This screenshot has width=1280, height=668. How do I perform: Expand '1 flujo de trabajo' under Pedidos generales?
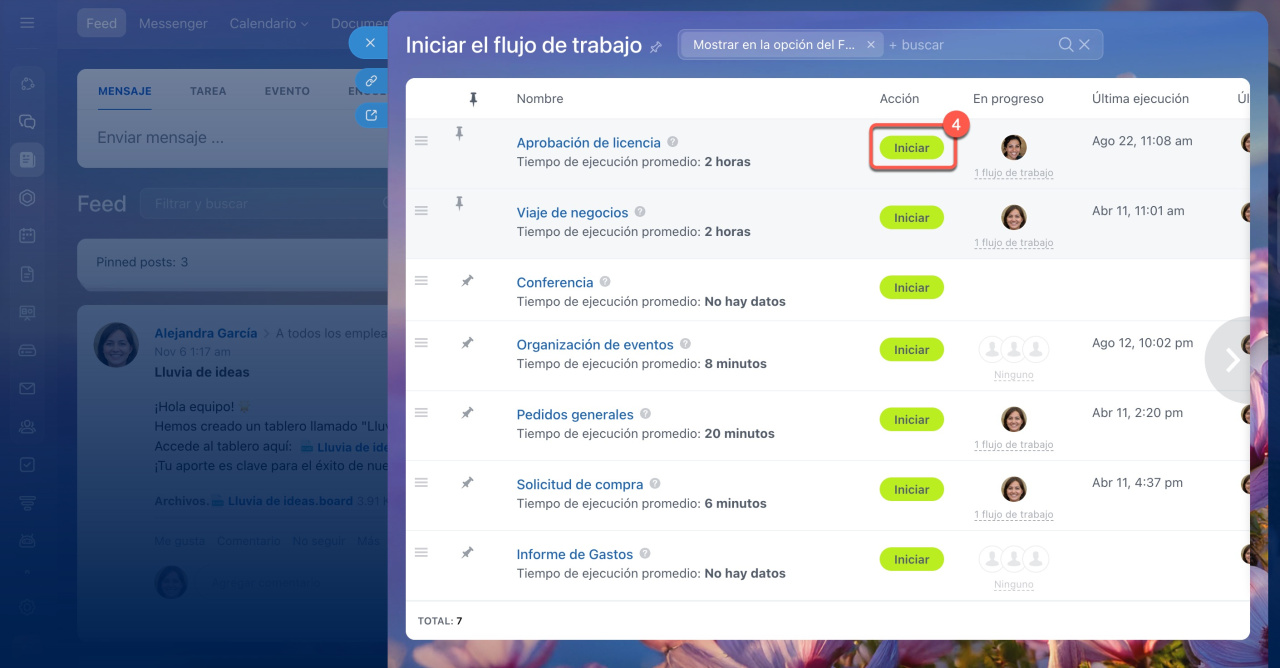(x=1013, y=445)
